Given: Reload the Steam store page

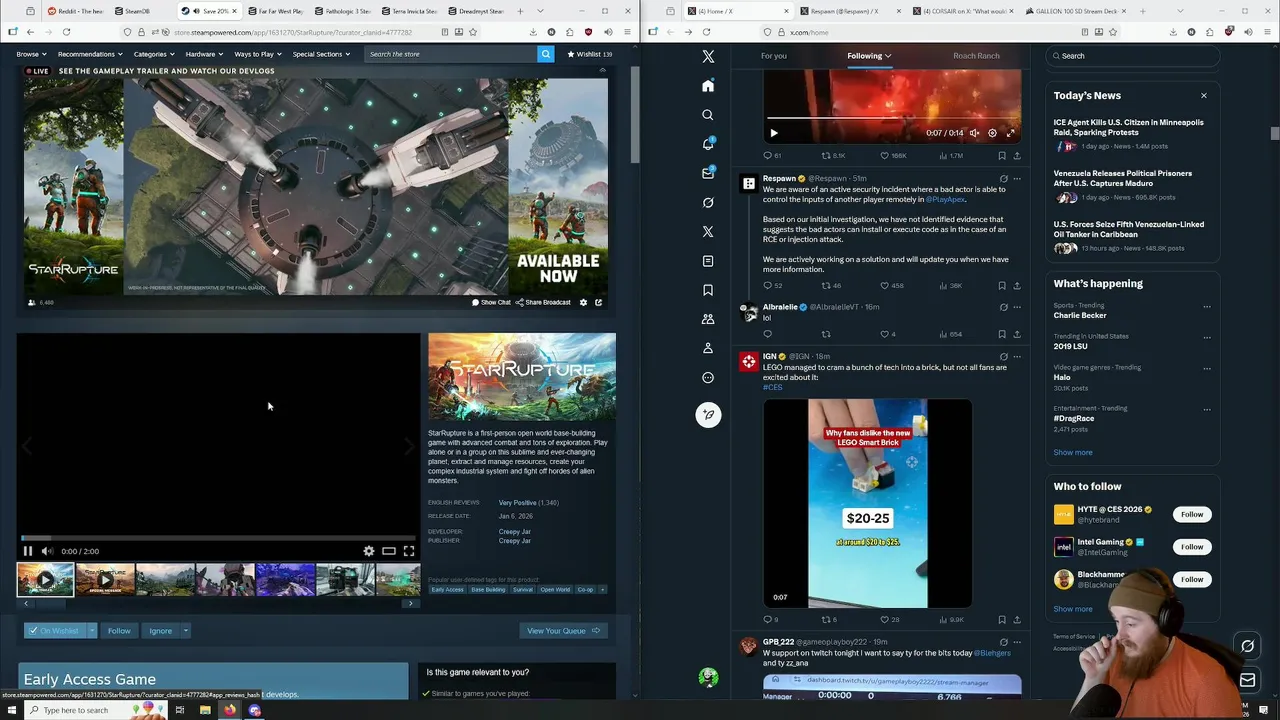Looking at the screenshot, I should 66,32.
